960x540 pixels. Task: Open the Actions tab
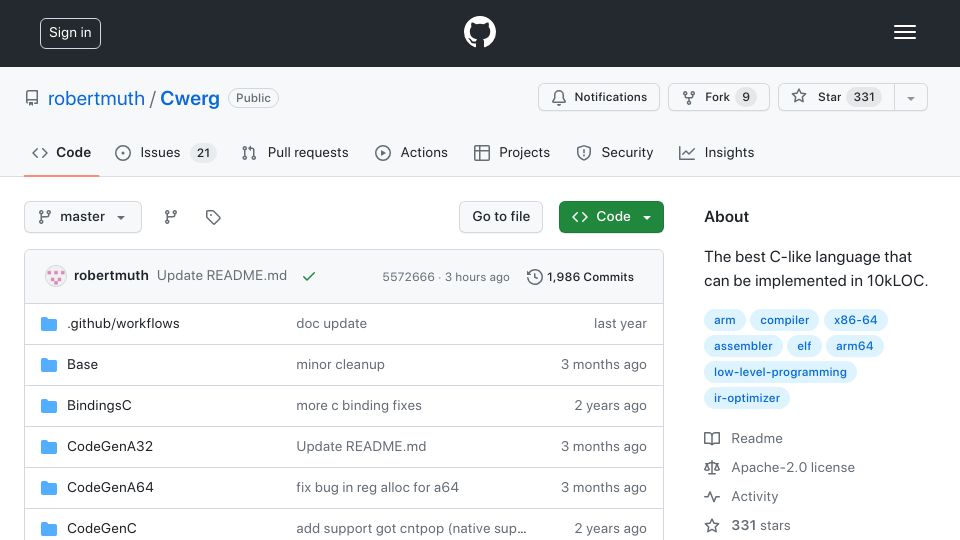tap(411, 152)
